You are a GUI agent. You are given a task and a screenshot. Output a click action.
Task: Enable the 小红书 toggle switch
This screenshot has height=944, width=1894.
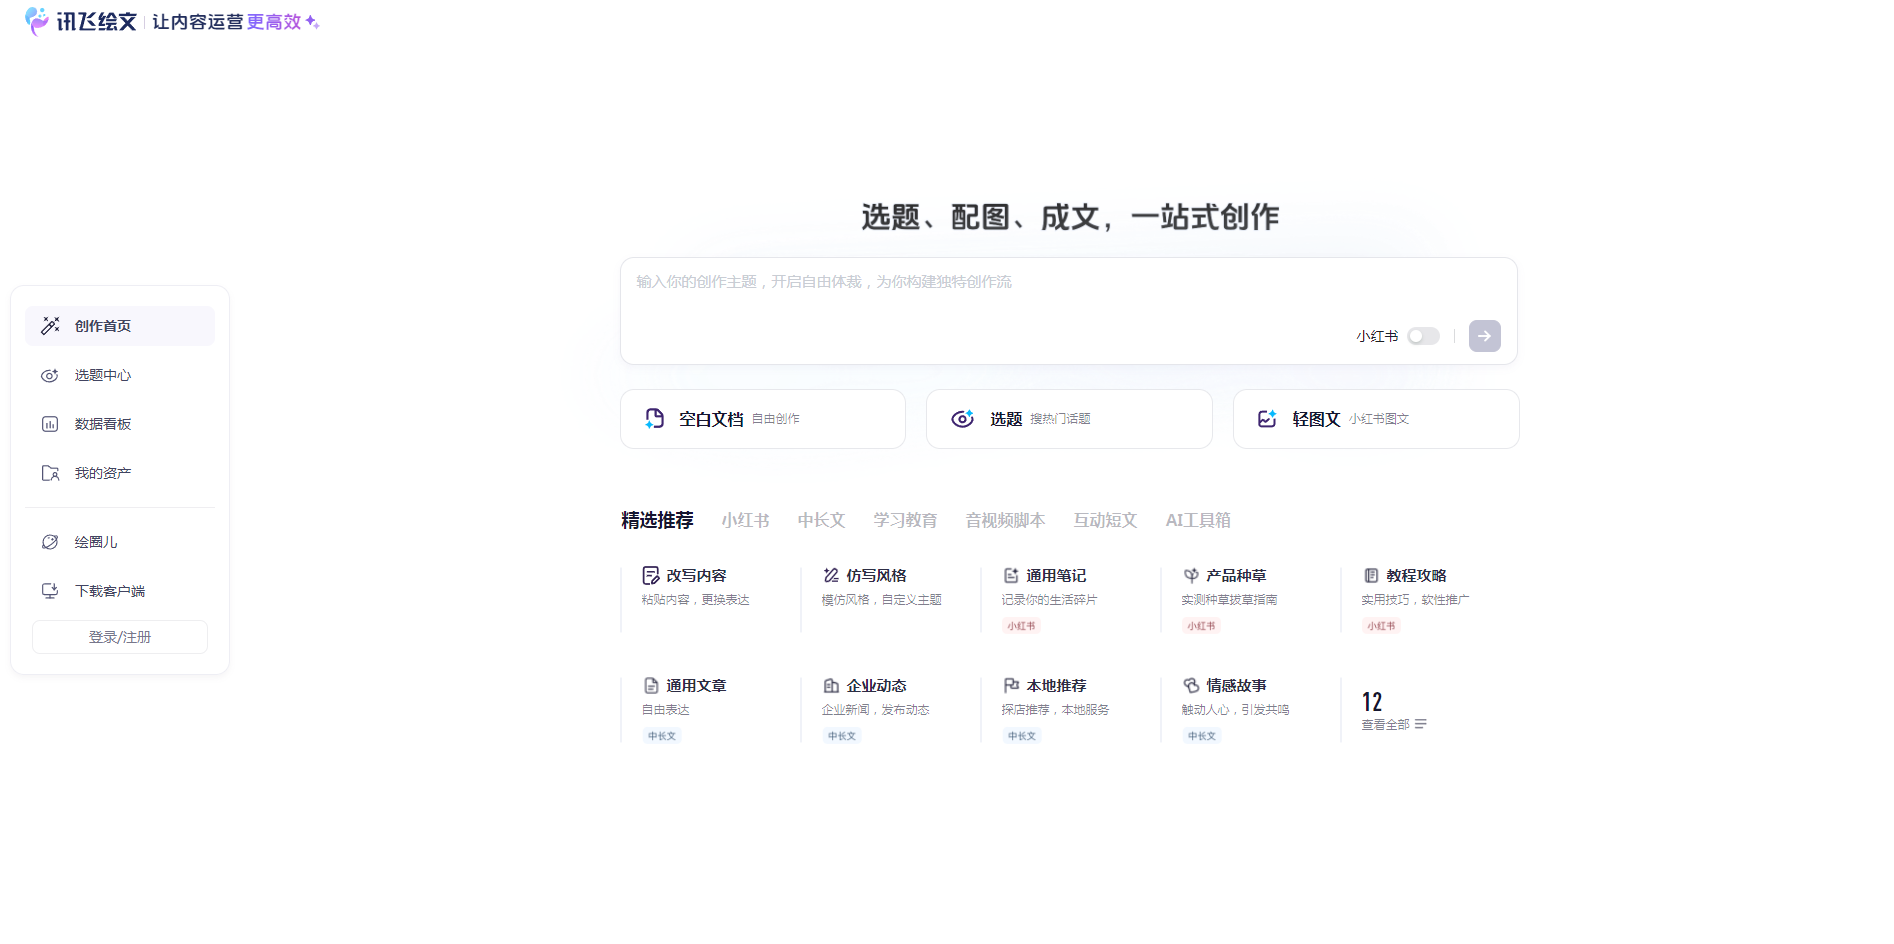(x=1424, y=336)
